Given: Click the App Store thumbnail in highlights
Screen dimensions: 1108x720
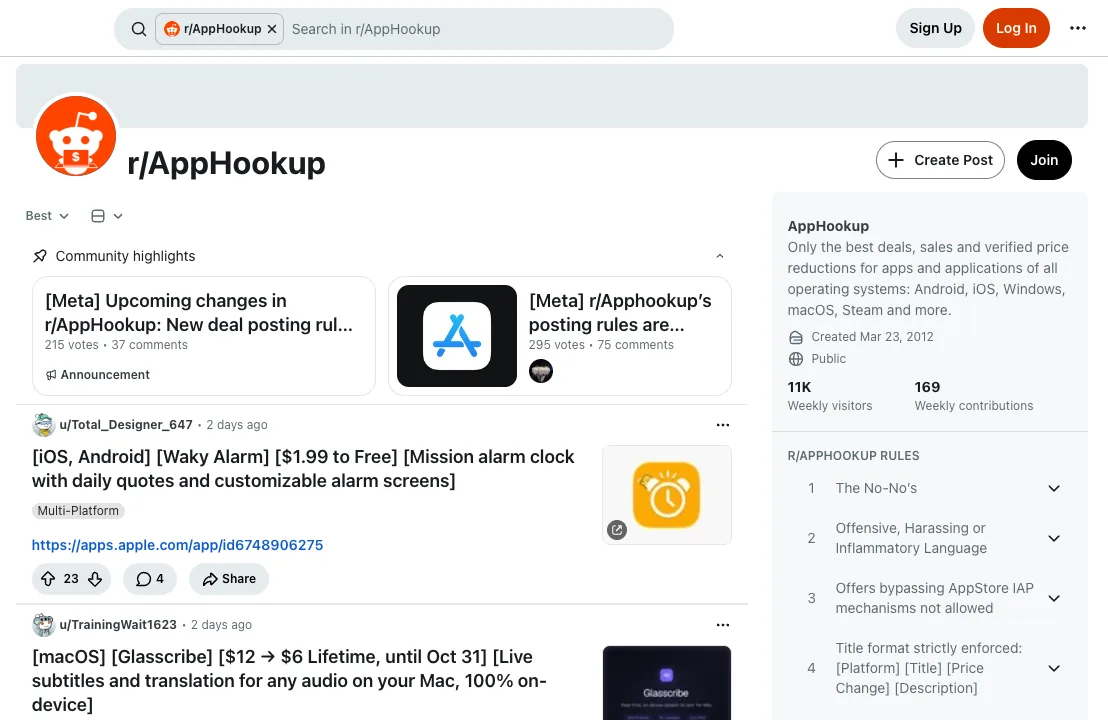Looking at the screenshot, I should pos(456,336).
